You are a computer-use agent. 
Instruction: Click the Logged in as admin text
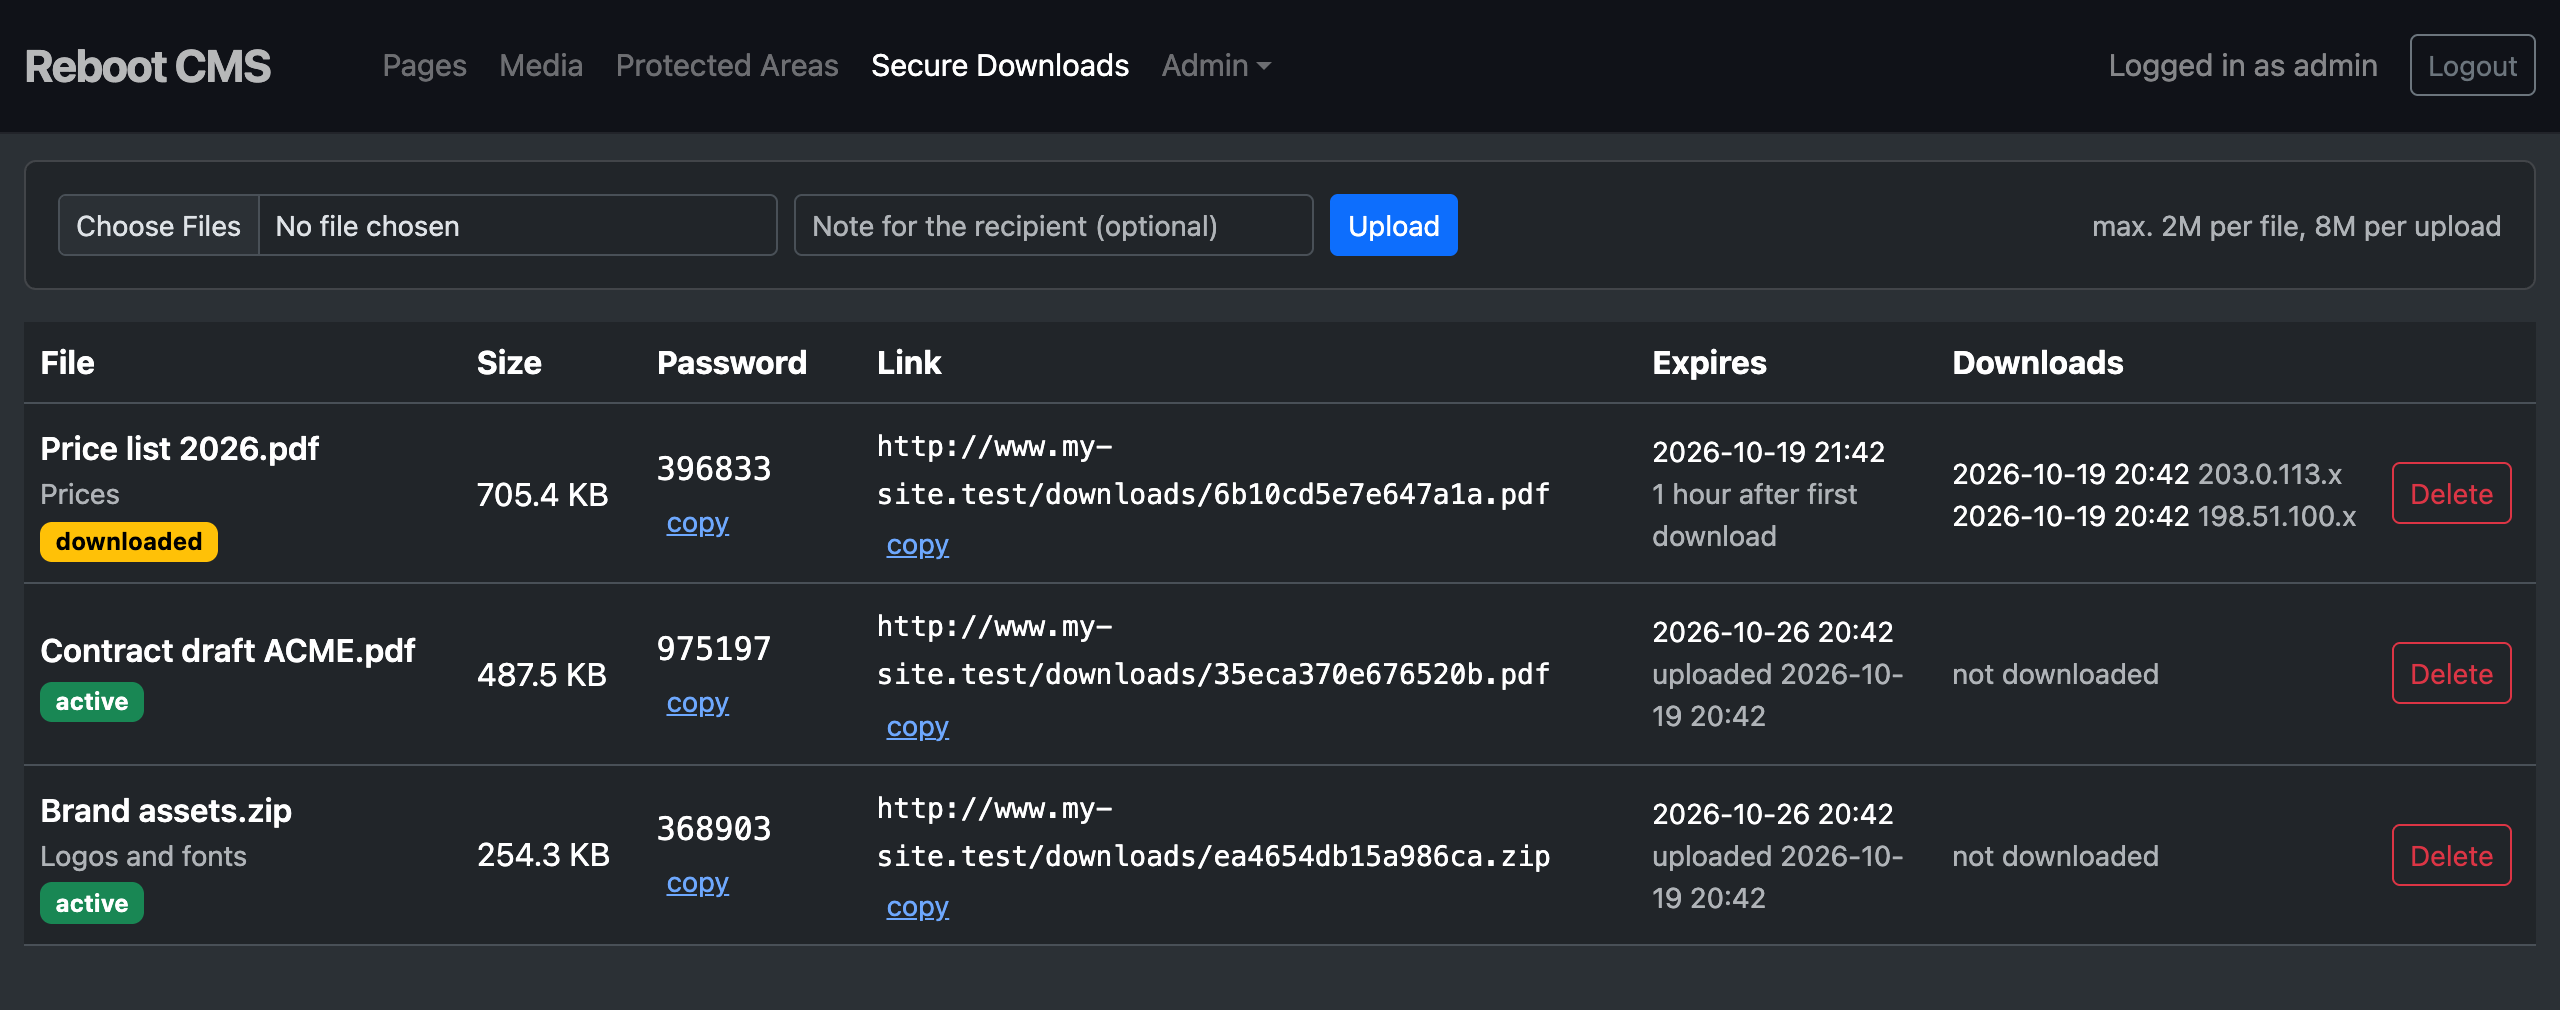(2242, 66)
